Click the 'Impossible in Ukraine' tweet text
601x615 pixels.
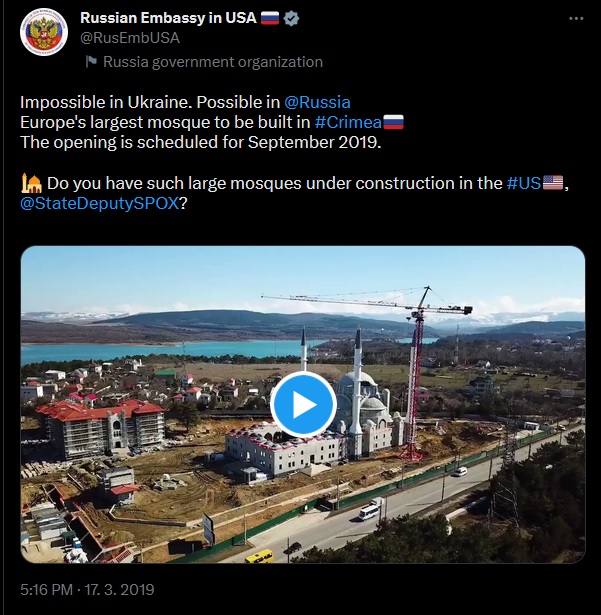coord(106,102)
